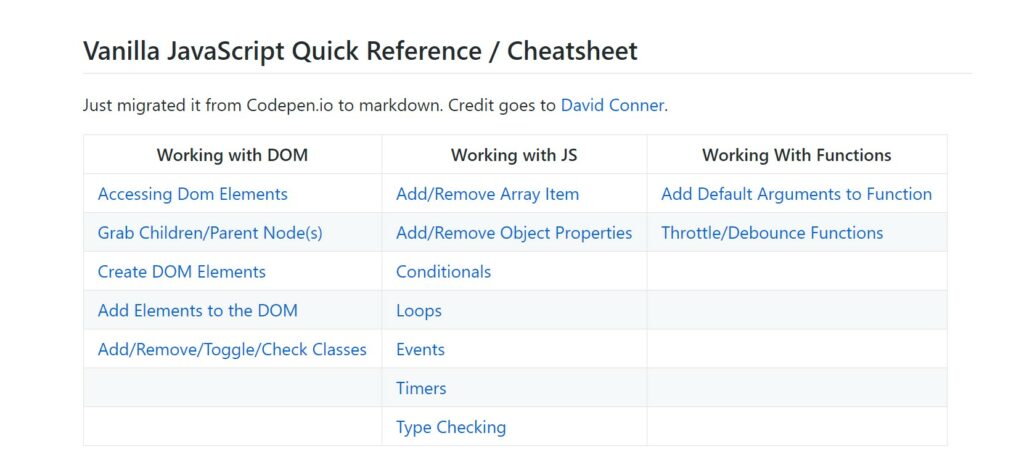The image size is (1024, 470).
Task: Go to the Timers section
Action: coord(421,388)
